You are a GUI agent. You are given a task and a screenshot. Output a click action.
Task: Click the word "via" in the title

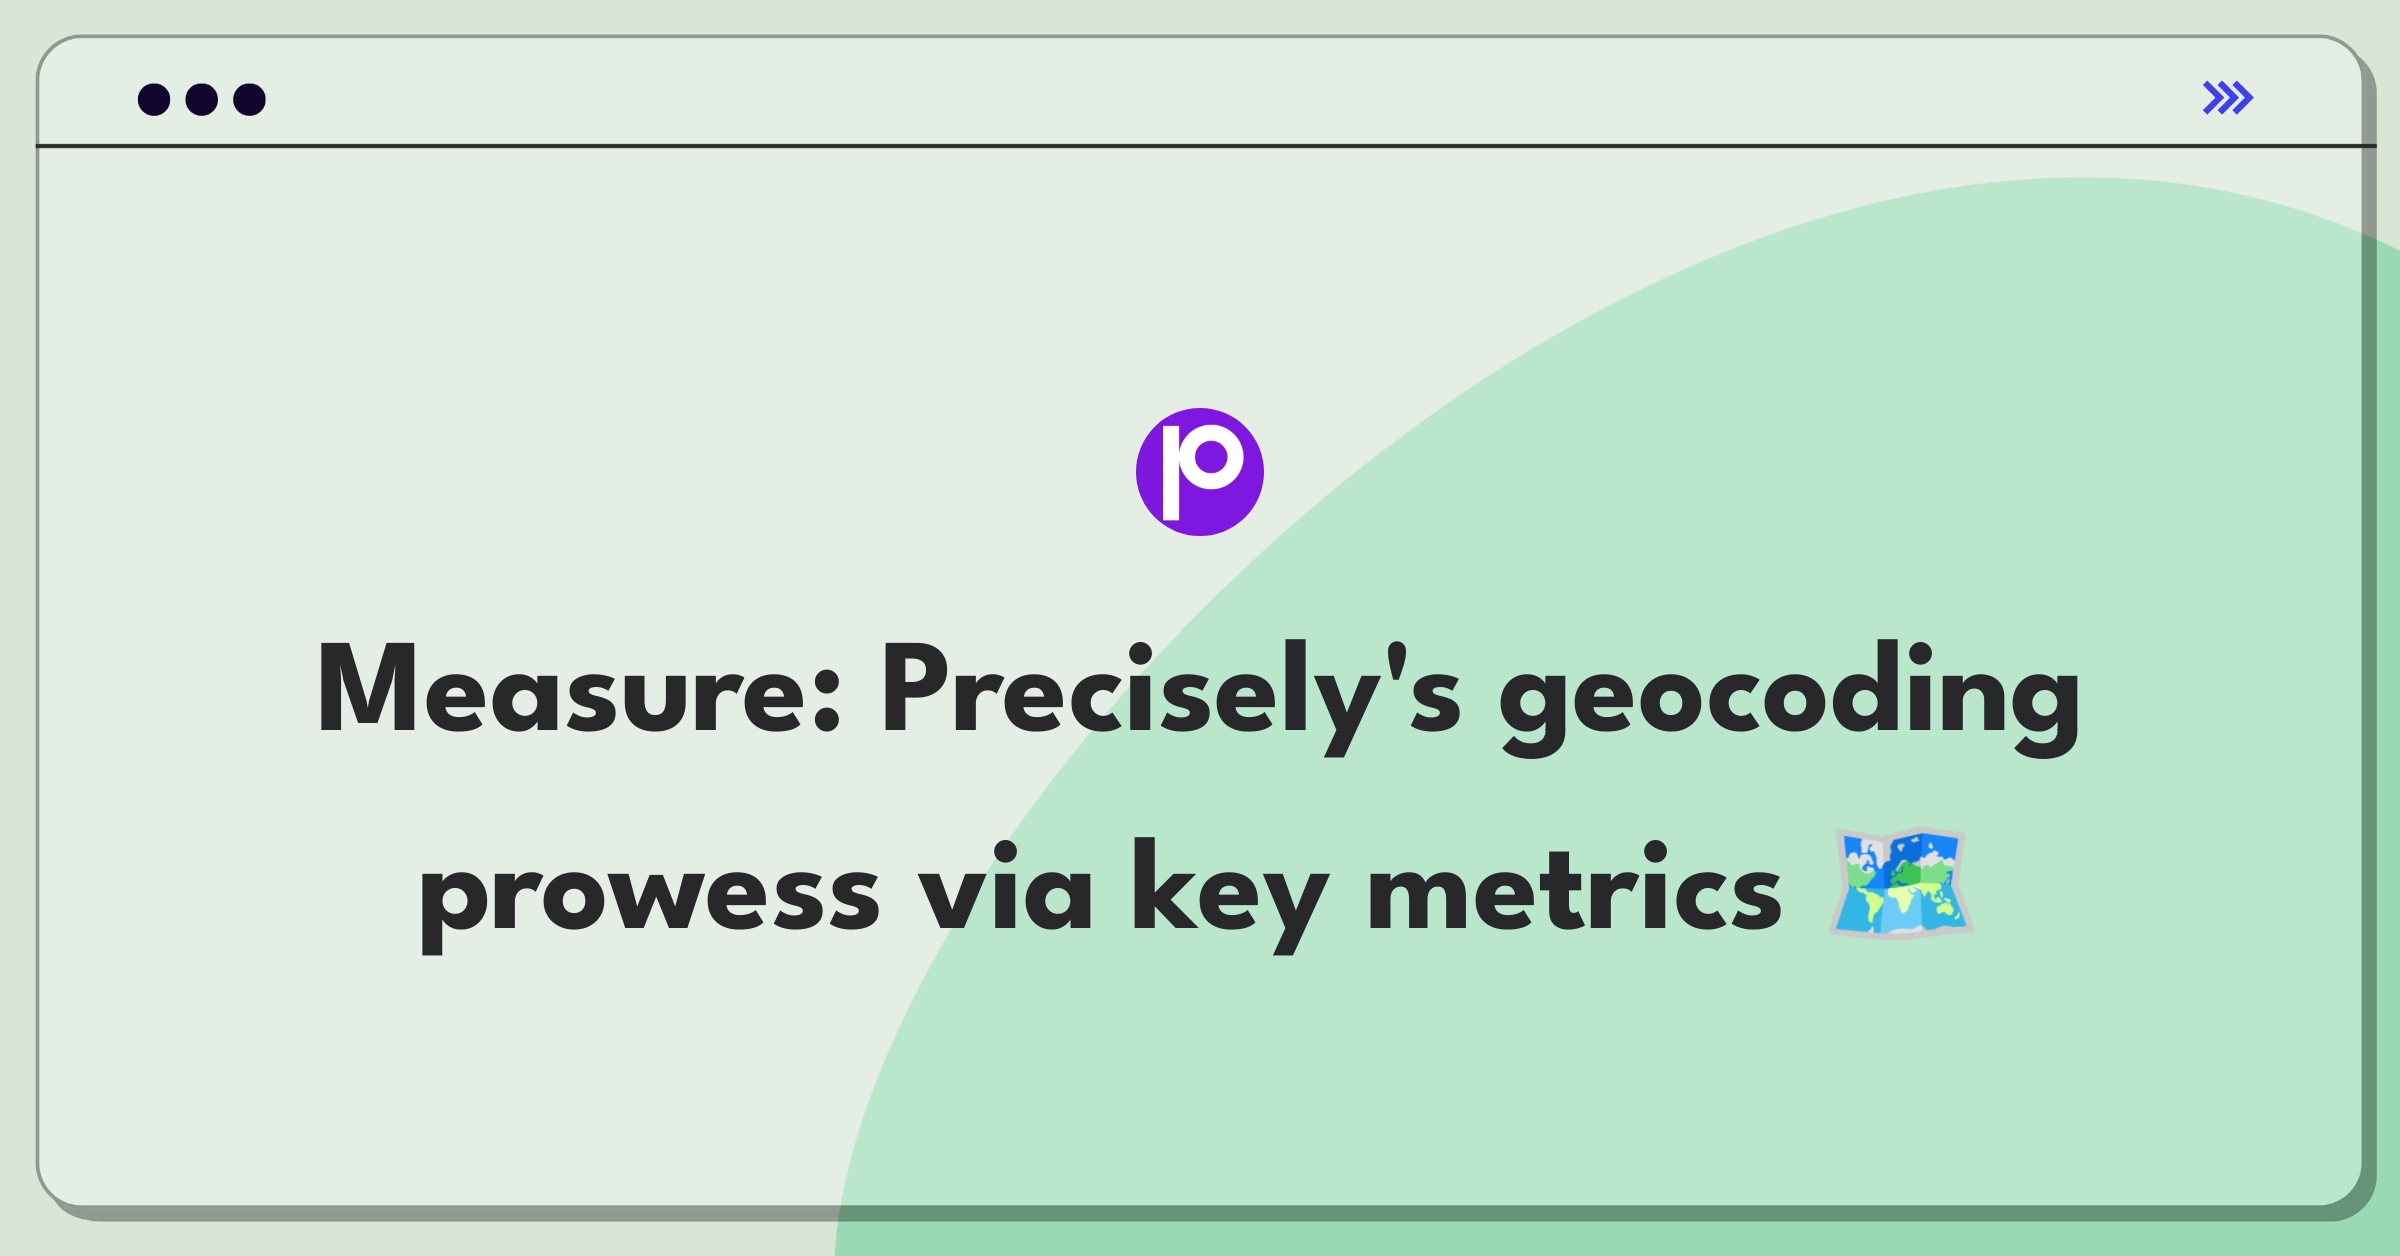(1006, 885)
